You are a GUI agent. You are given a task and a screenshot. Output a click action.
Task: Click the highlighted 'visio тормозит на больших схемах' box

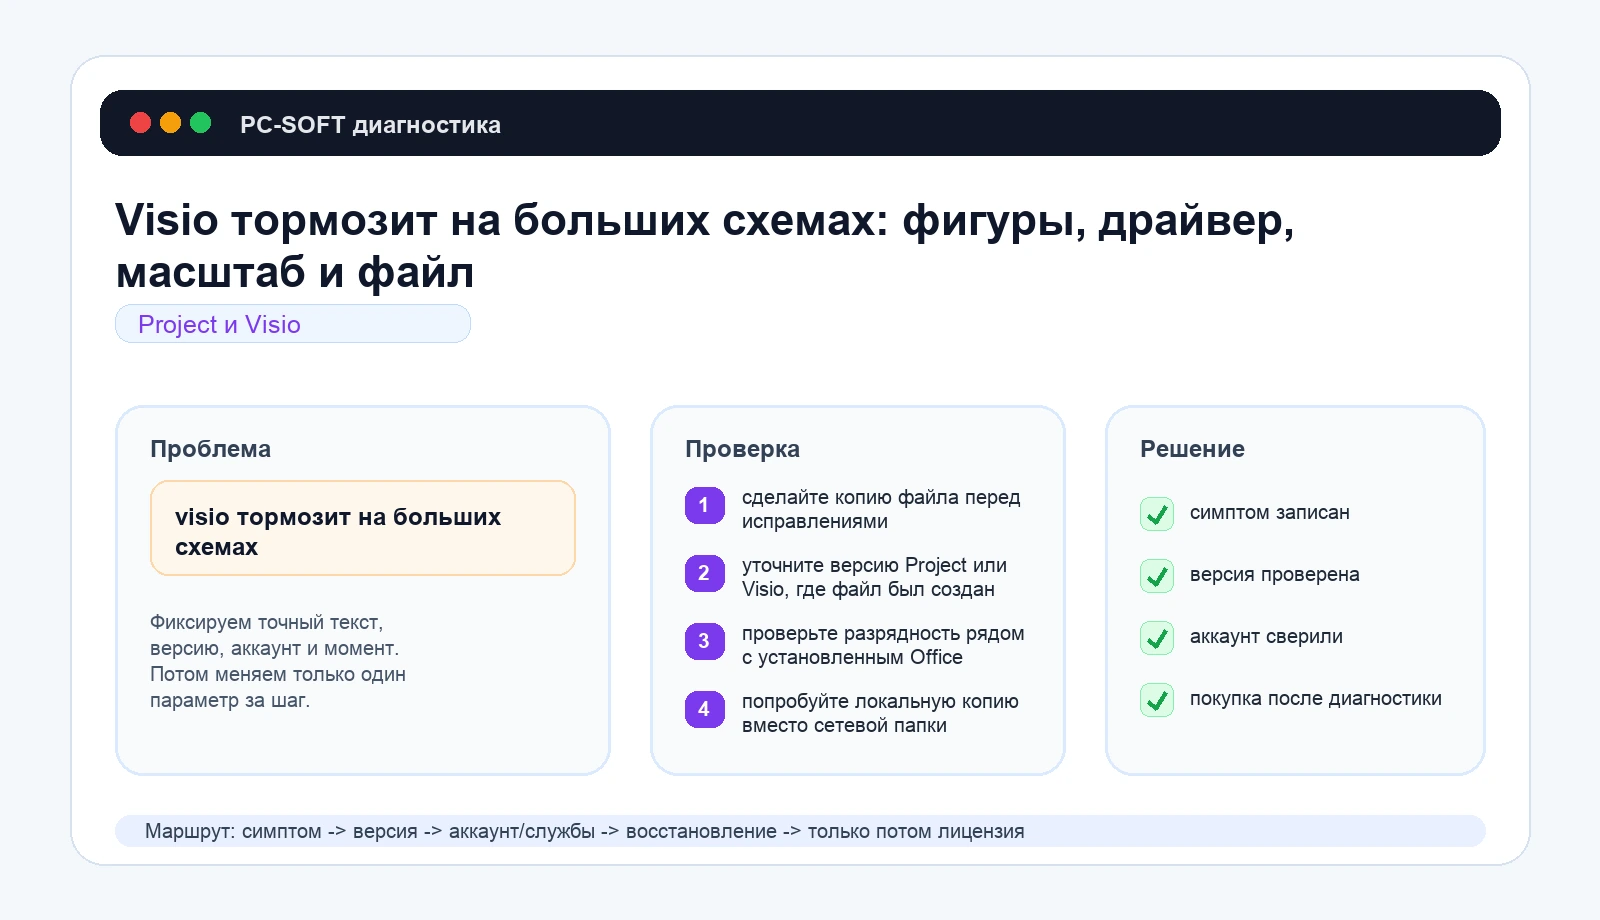(363, 528)
